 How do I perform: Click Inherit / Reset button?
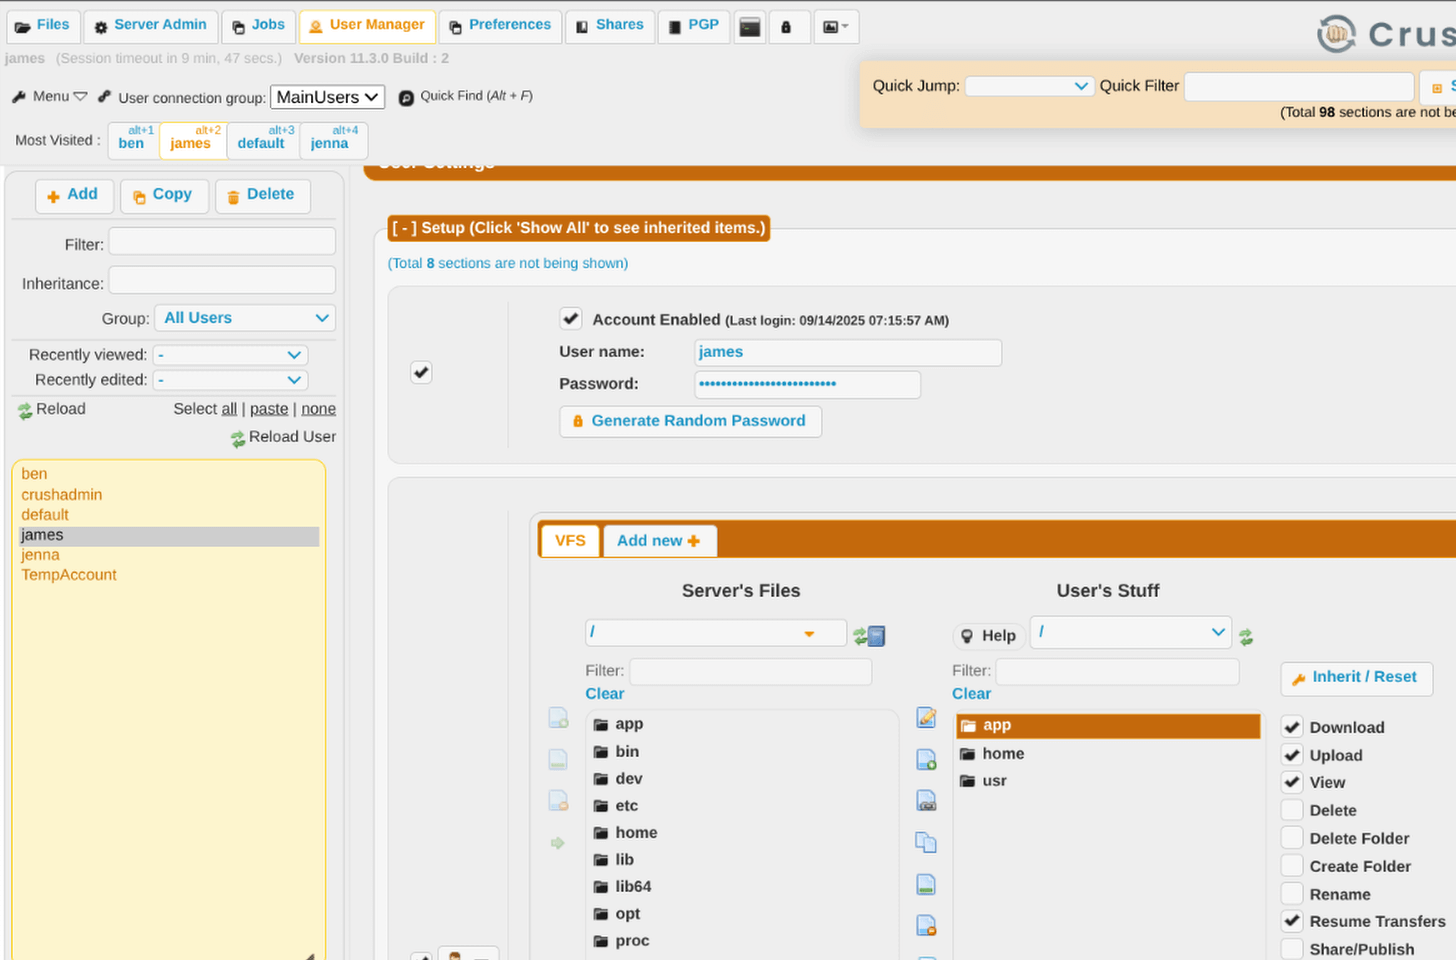pos(1356,678)
